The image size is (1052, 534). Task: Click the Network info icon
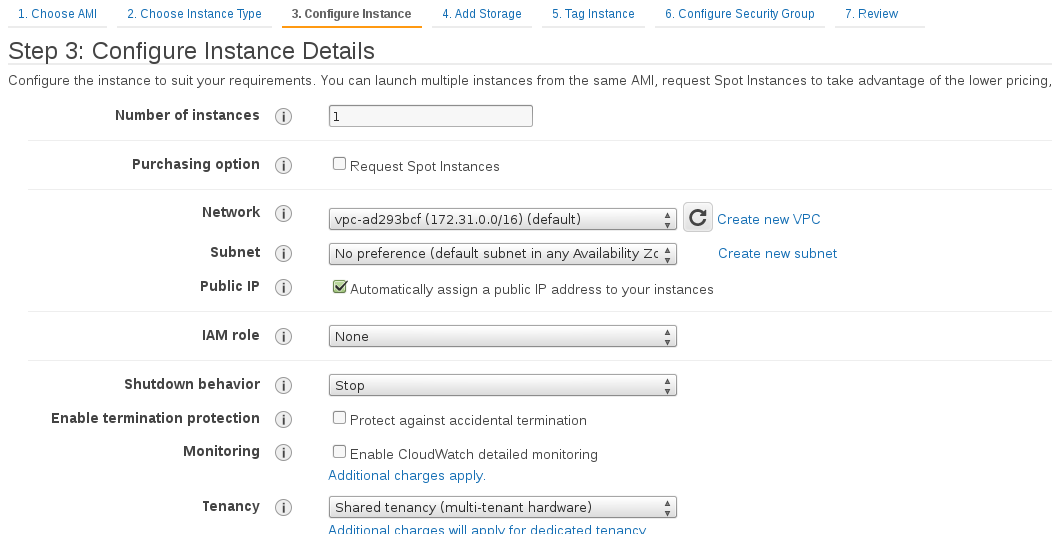(x=283, y=214)
